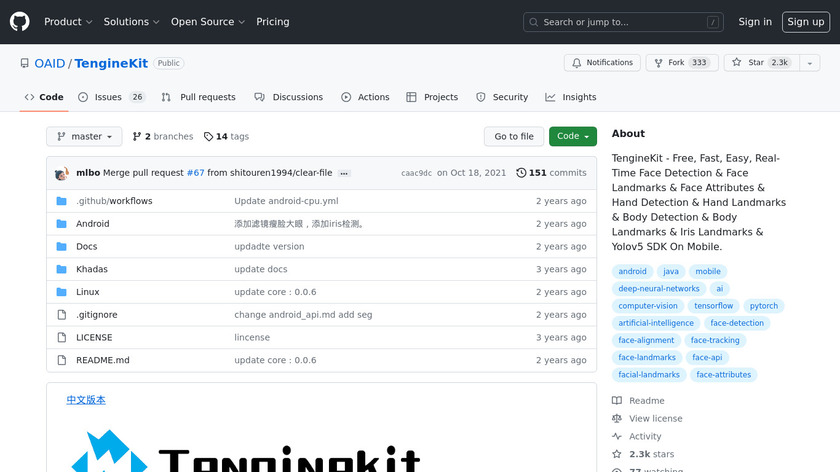Open the 'change android_api.md add seg' commit
840x472 pixels.
pyautogui.click(x=303, y=314)
